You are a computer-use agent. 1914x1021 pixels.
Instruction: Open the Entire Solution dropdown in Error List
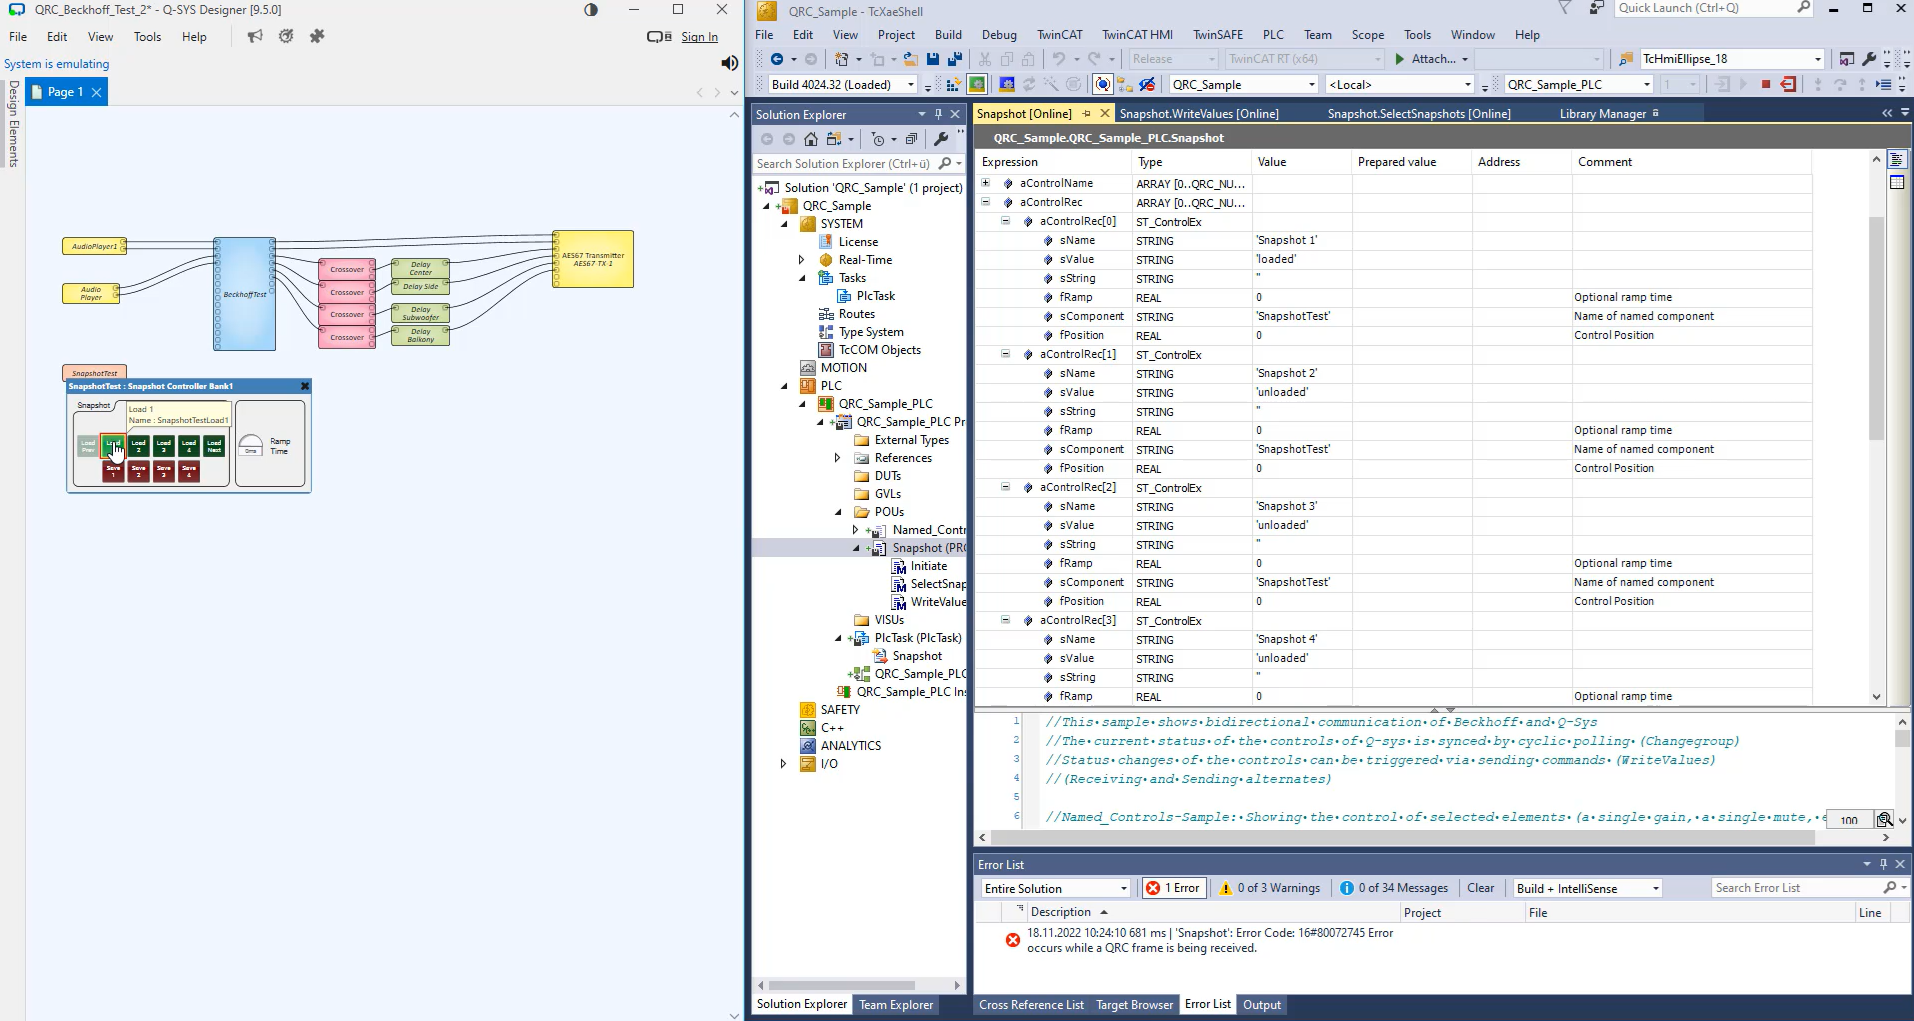click(x=1055, y=888)
